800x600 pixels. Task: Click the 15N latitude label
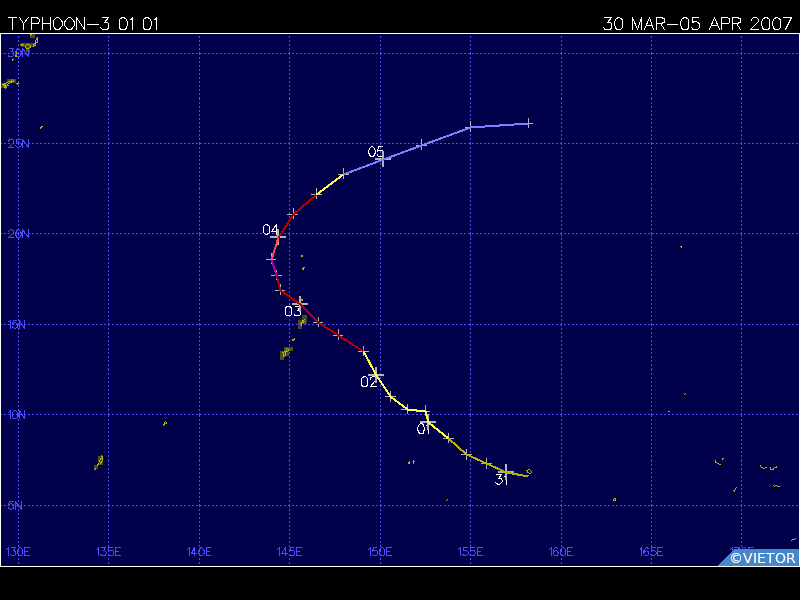pyautogui.click(x=18, y=325)
